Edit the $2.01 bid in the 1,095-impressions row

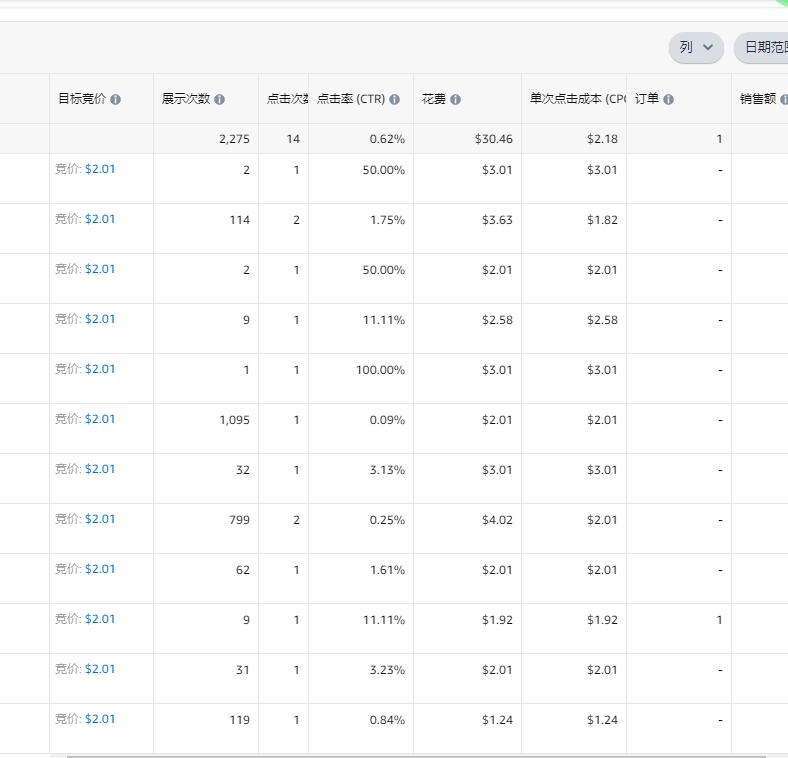coord(100,419)
